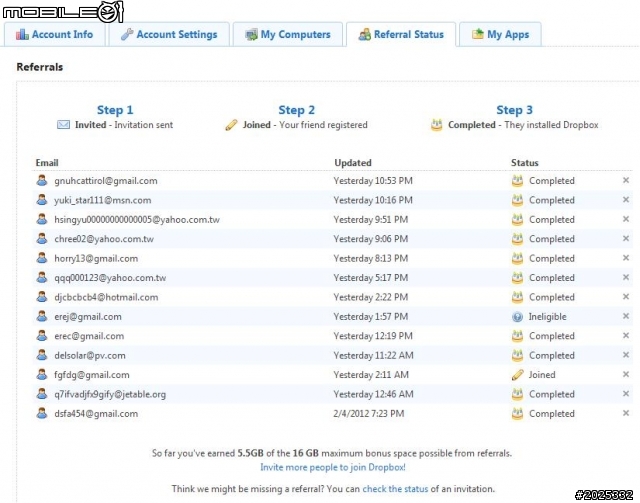
Task: Select the email q7ifvadjfx9gify@jetable.org
Action: coord(110,394)
